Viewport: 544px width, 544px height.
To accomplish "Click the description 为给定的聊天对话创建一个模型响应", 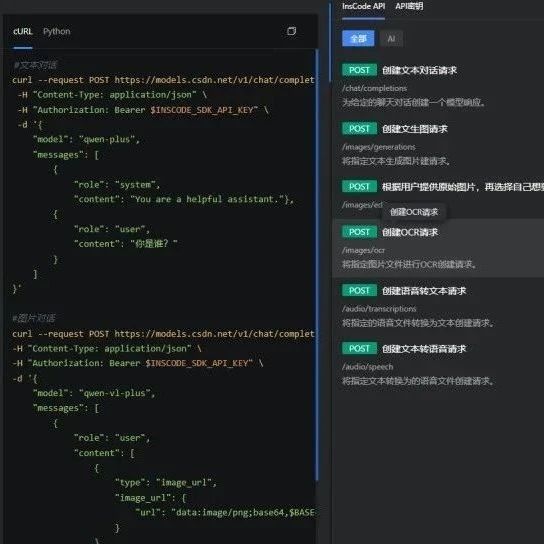I will pos(413,102).
